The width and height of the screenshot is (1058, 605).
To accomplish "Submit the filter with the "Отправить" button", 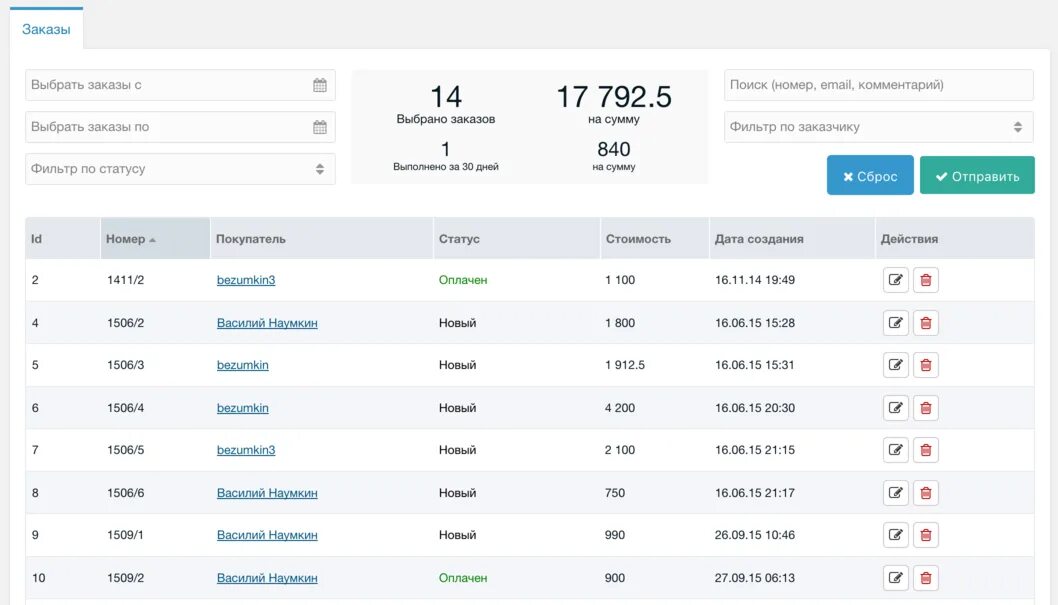I will click(977, 175).
